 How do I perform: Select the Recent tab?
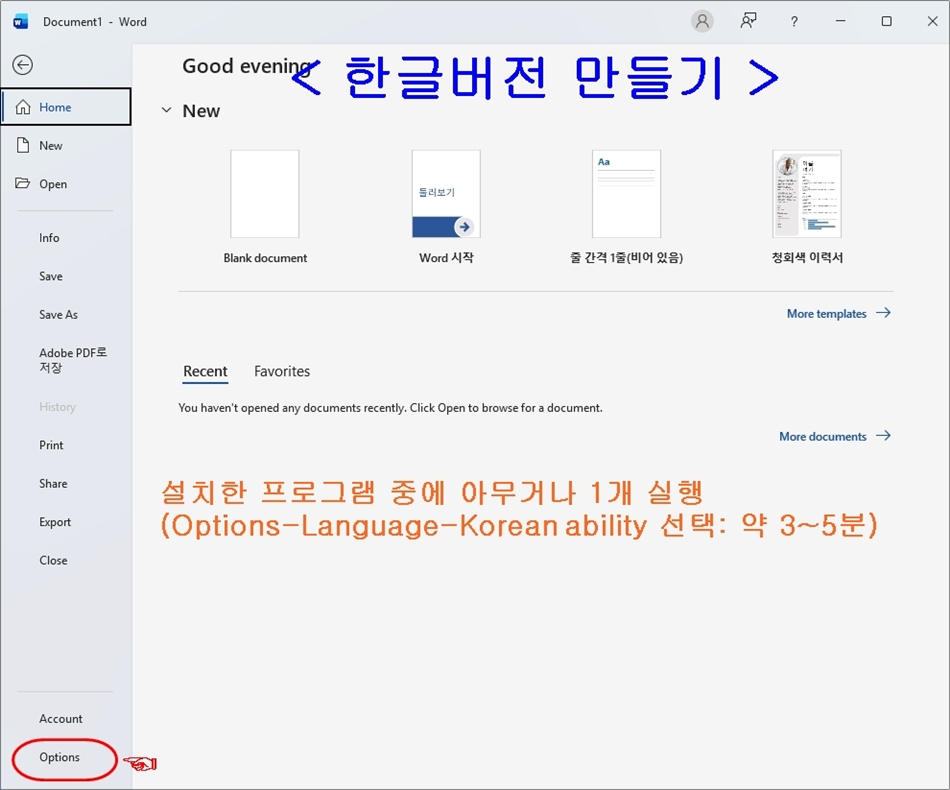(x=205, y=371)
